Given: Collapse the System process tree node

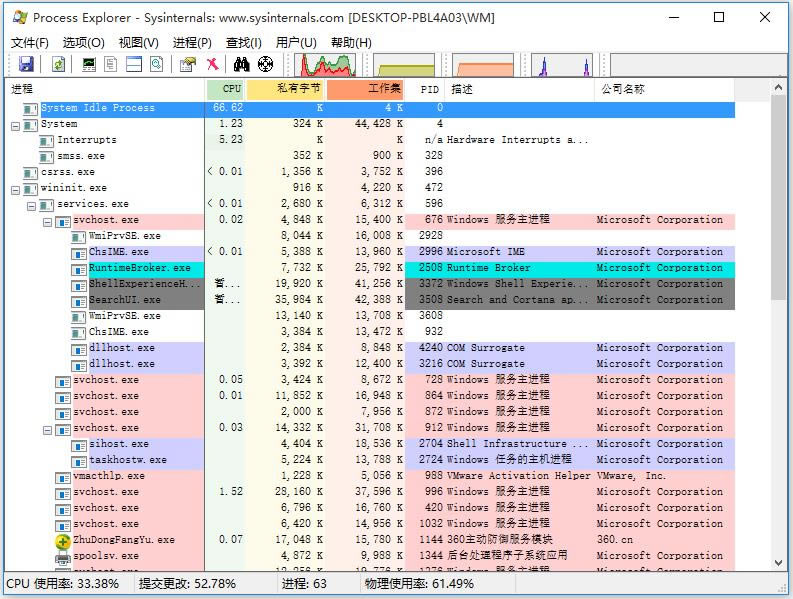Looking at the screenshot, I should coord(16,125).
